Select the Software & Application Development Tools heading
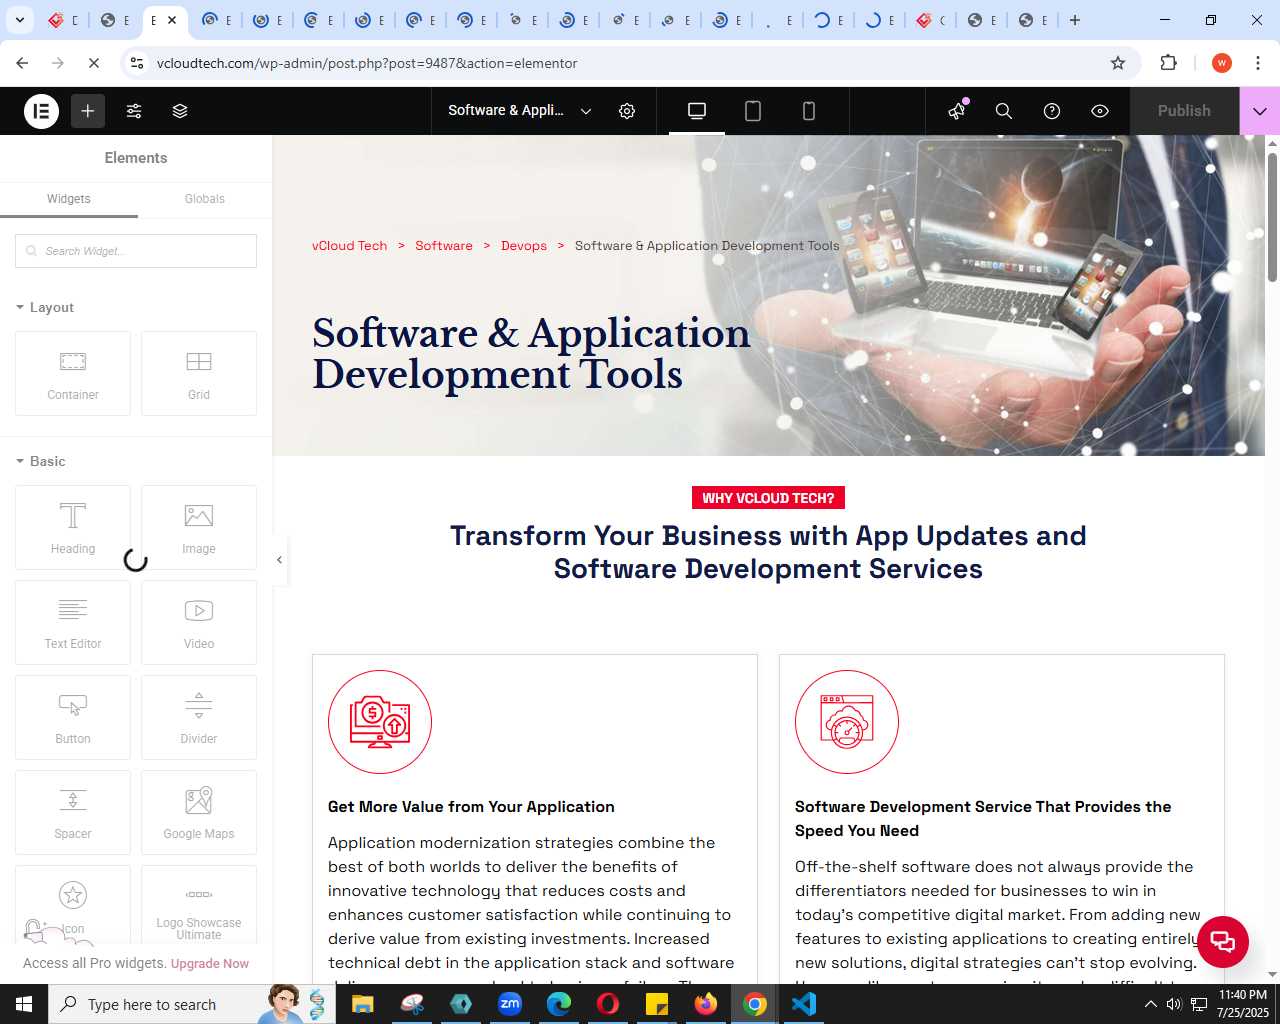 tap(531, 354)
